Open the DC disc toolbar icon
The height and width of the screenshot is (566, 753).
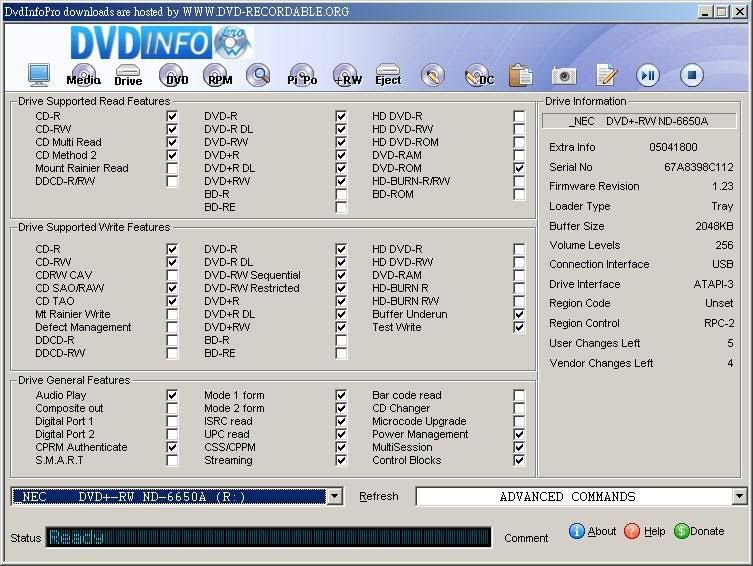coord(479,75)
